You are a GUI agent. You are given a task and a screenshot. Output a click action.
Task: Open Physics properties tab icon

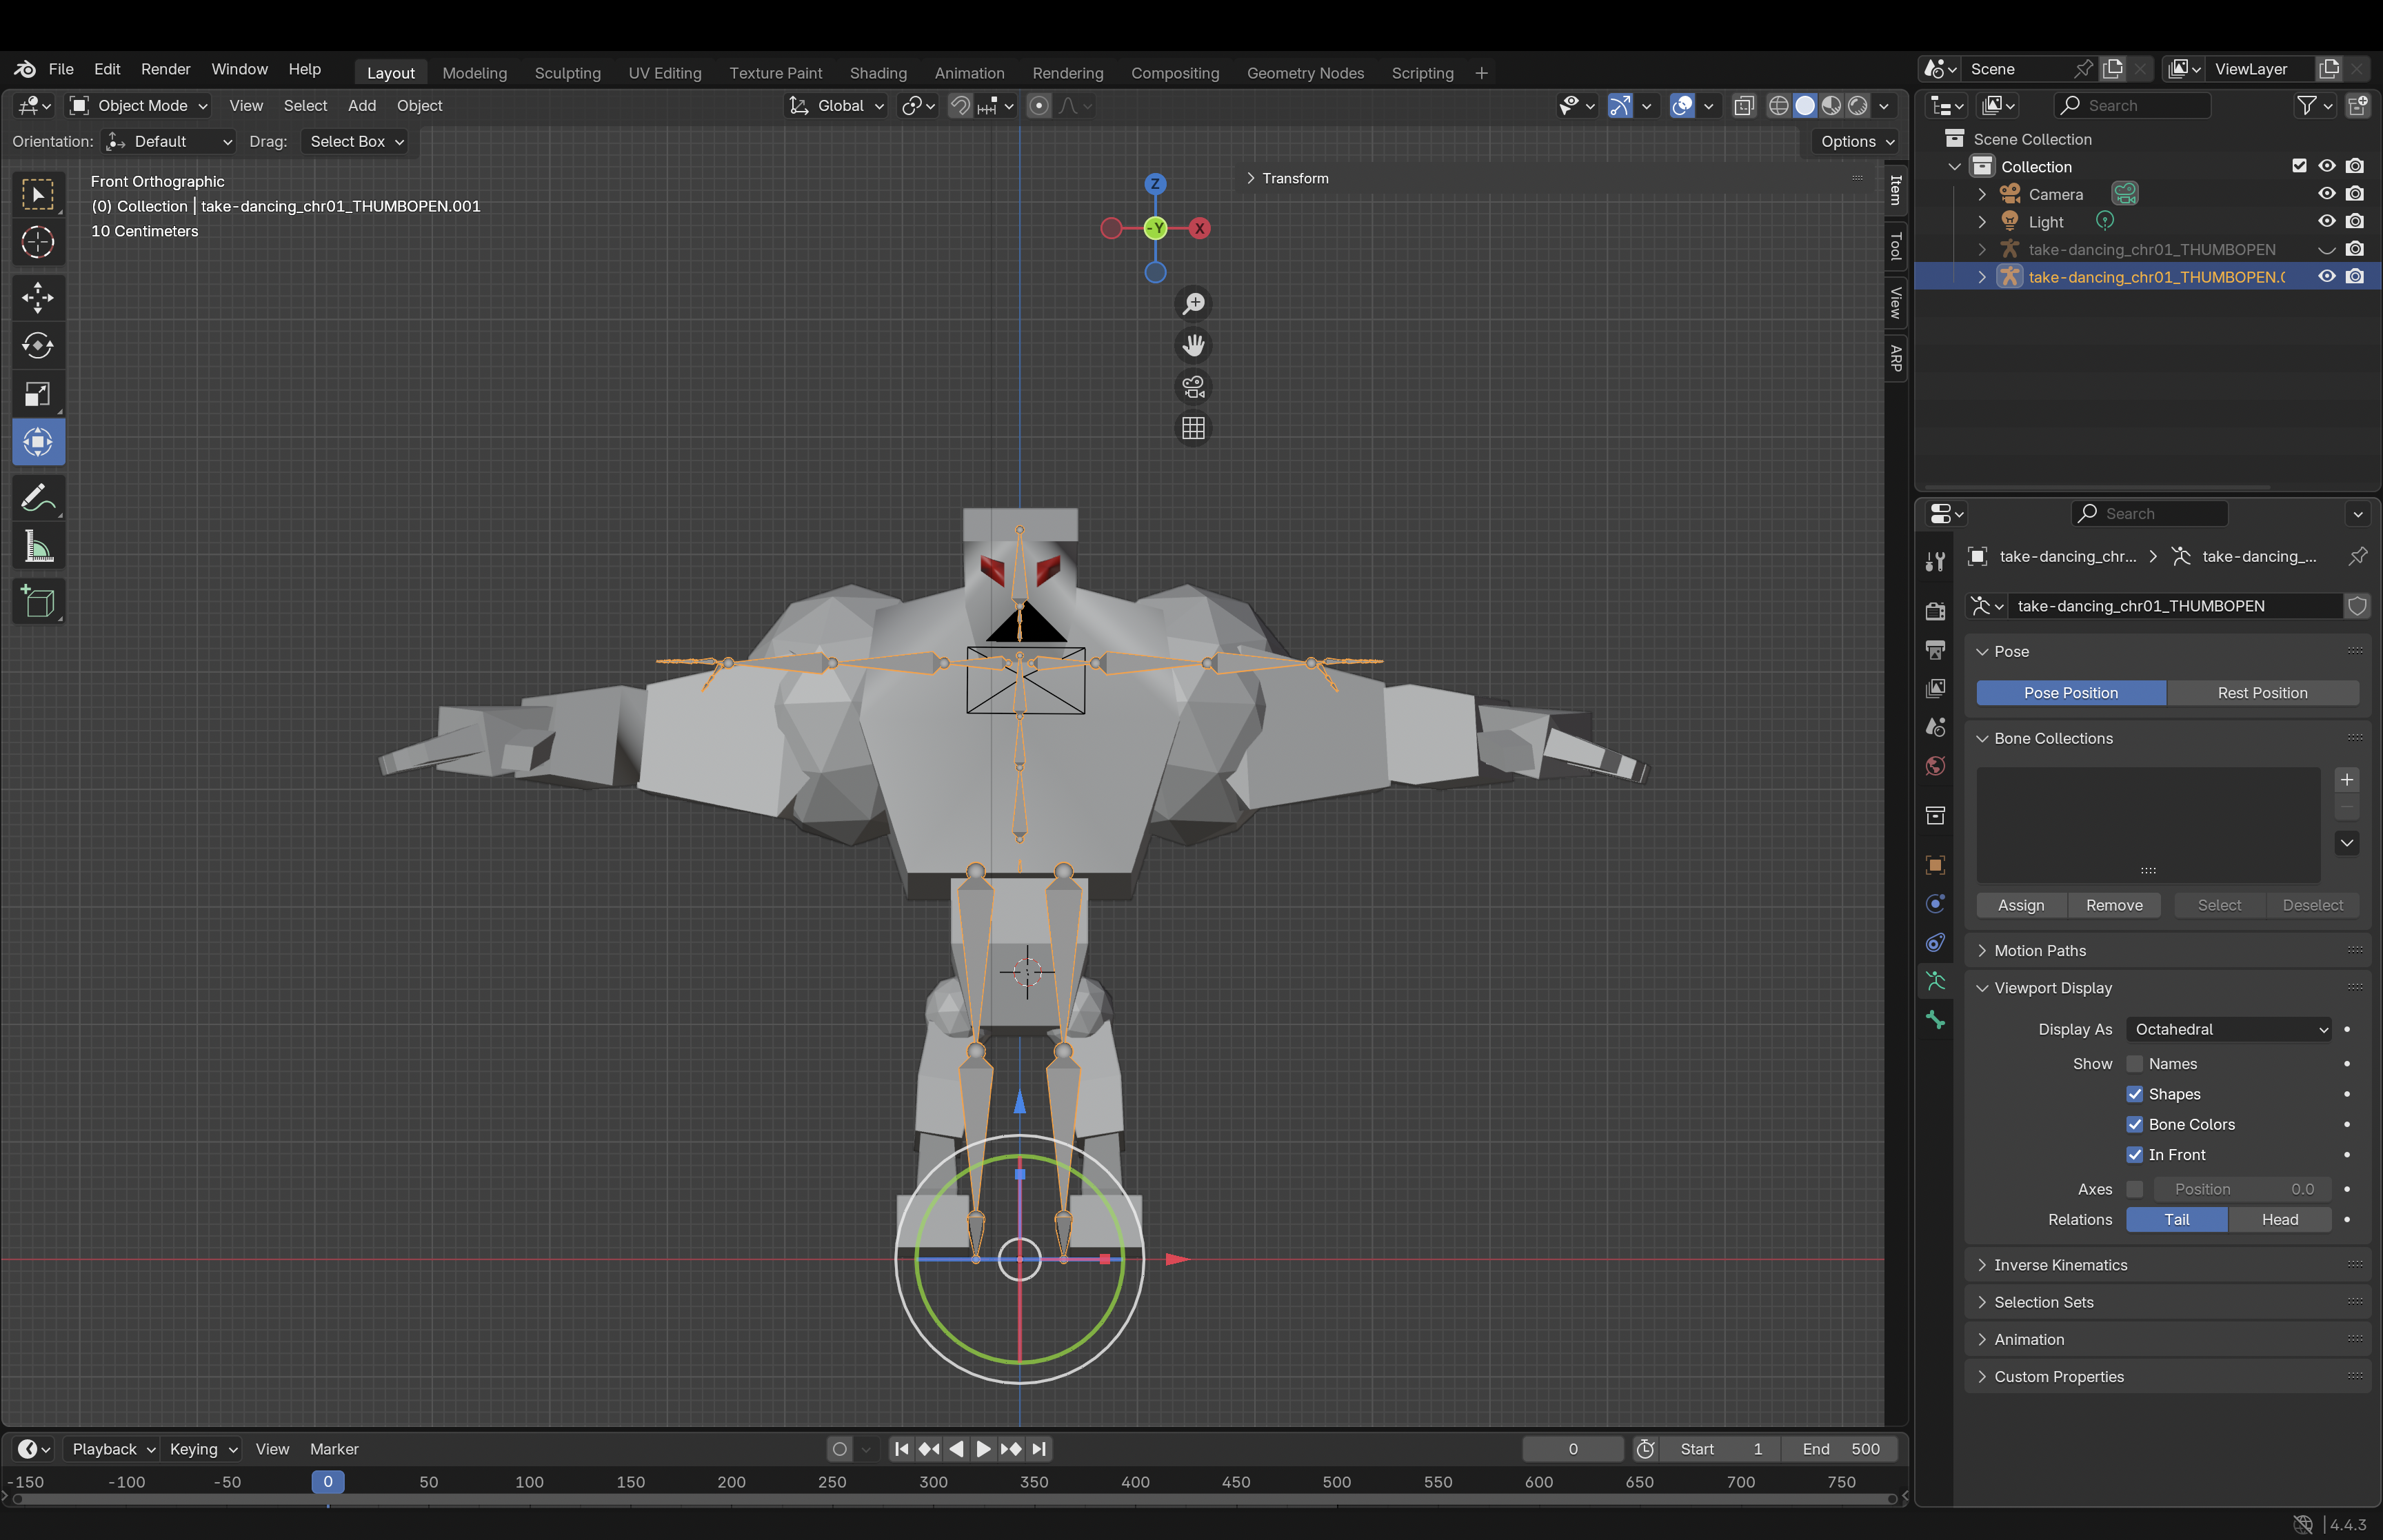pyautogui.click(x=1935, y=903)
